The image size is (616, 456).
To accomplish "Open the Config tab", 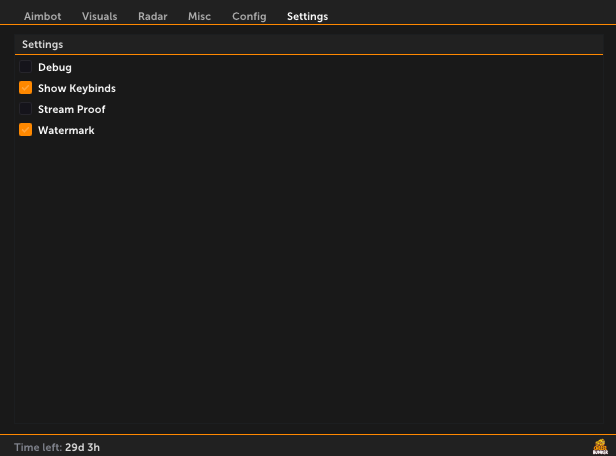I will pyautogui.click(x=249, y=16).
